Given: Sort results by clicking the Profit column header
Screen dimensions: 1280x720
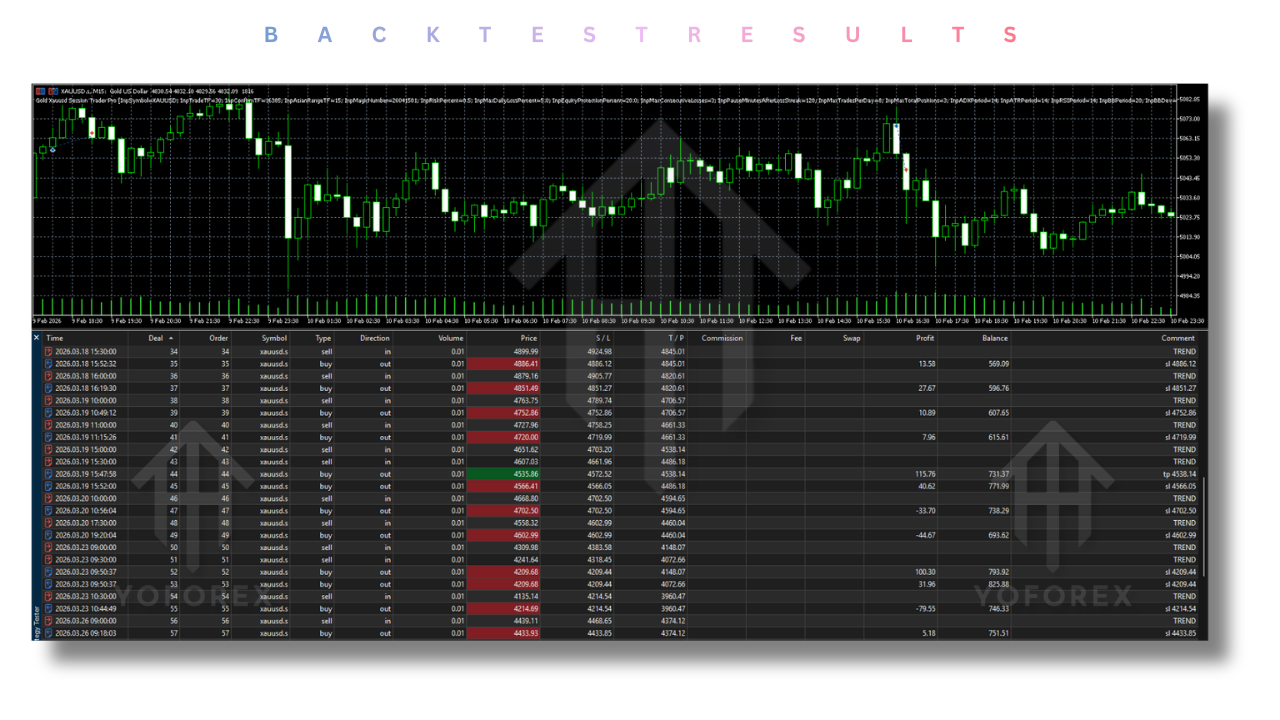Looking at the screenshot, I should [x=925, y=338].
